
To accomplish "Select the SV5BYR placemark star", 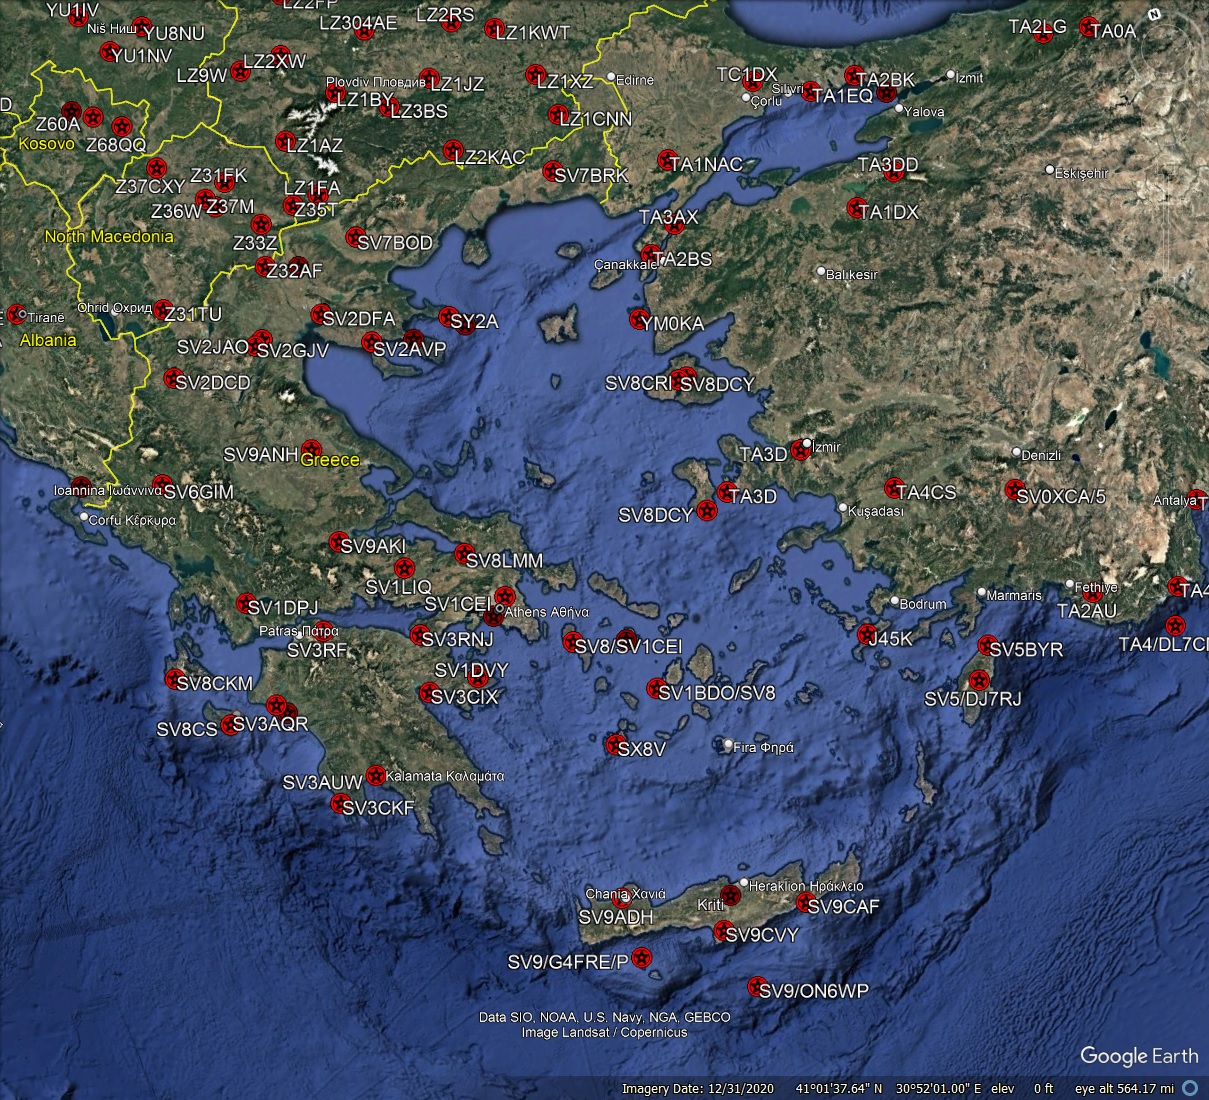I will point(986,646).
